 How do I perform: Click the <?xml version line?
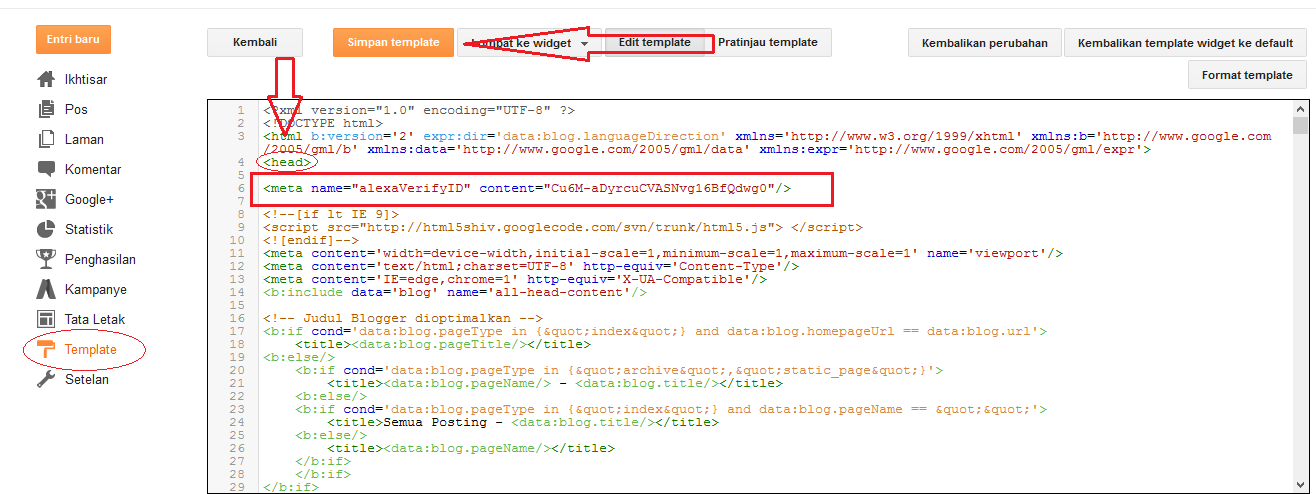(x=419, y=109)
